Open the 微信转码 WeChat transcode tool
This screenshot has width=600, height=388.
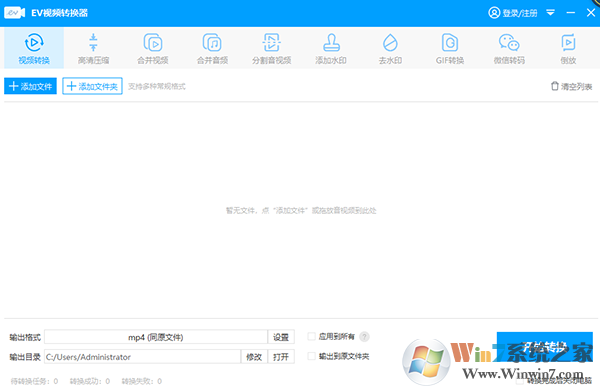coord(509,48)
